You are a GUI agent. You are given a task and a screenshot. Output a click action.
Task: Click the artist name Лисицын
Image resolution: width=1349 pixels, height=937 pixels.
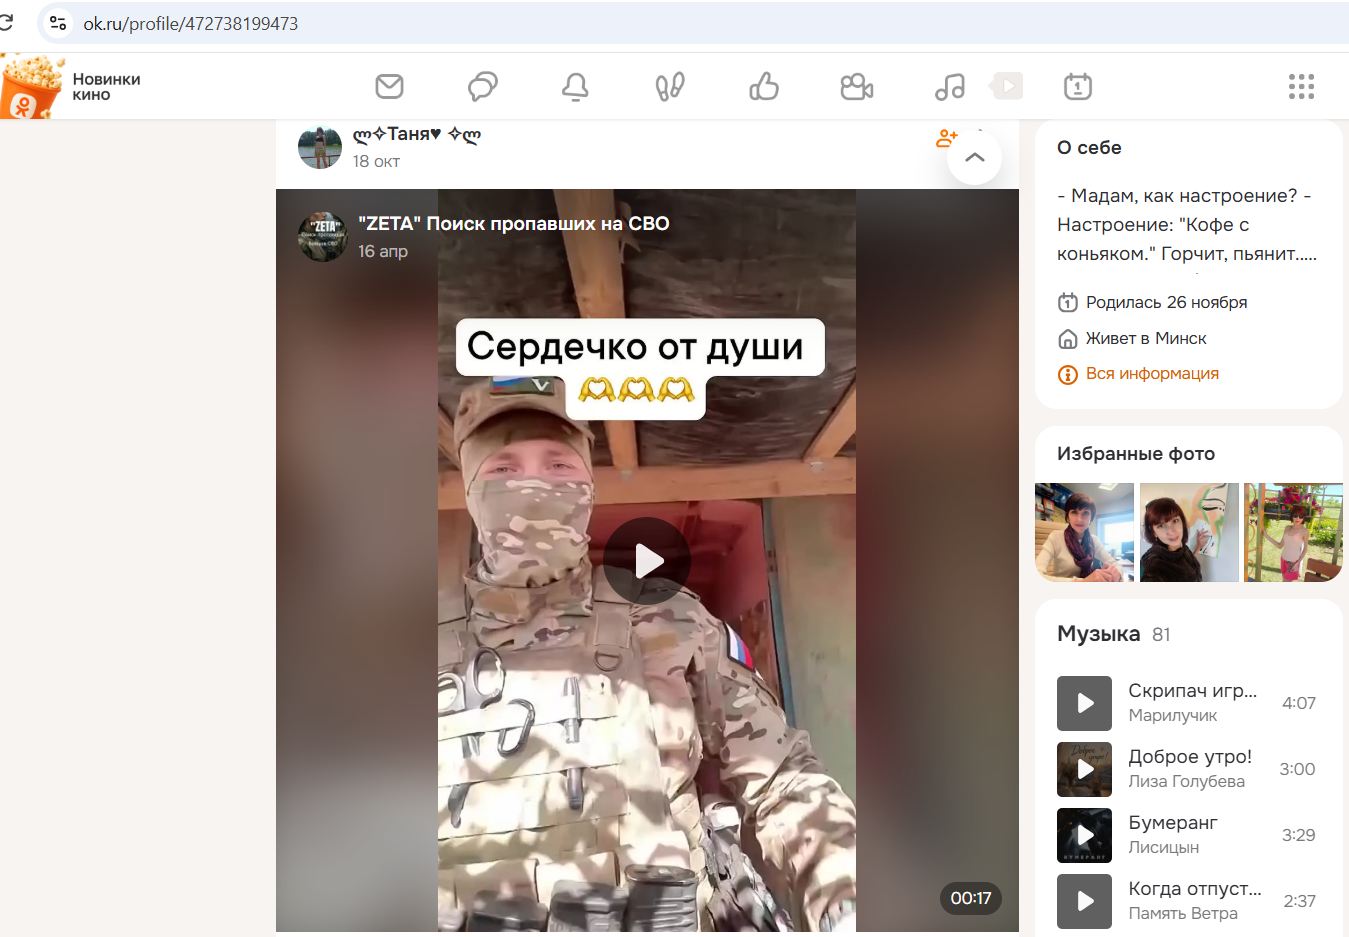1163,847
